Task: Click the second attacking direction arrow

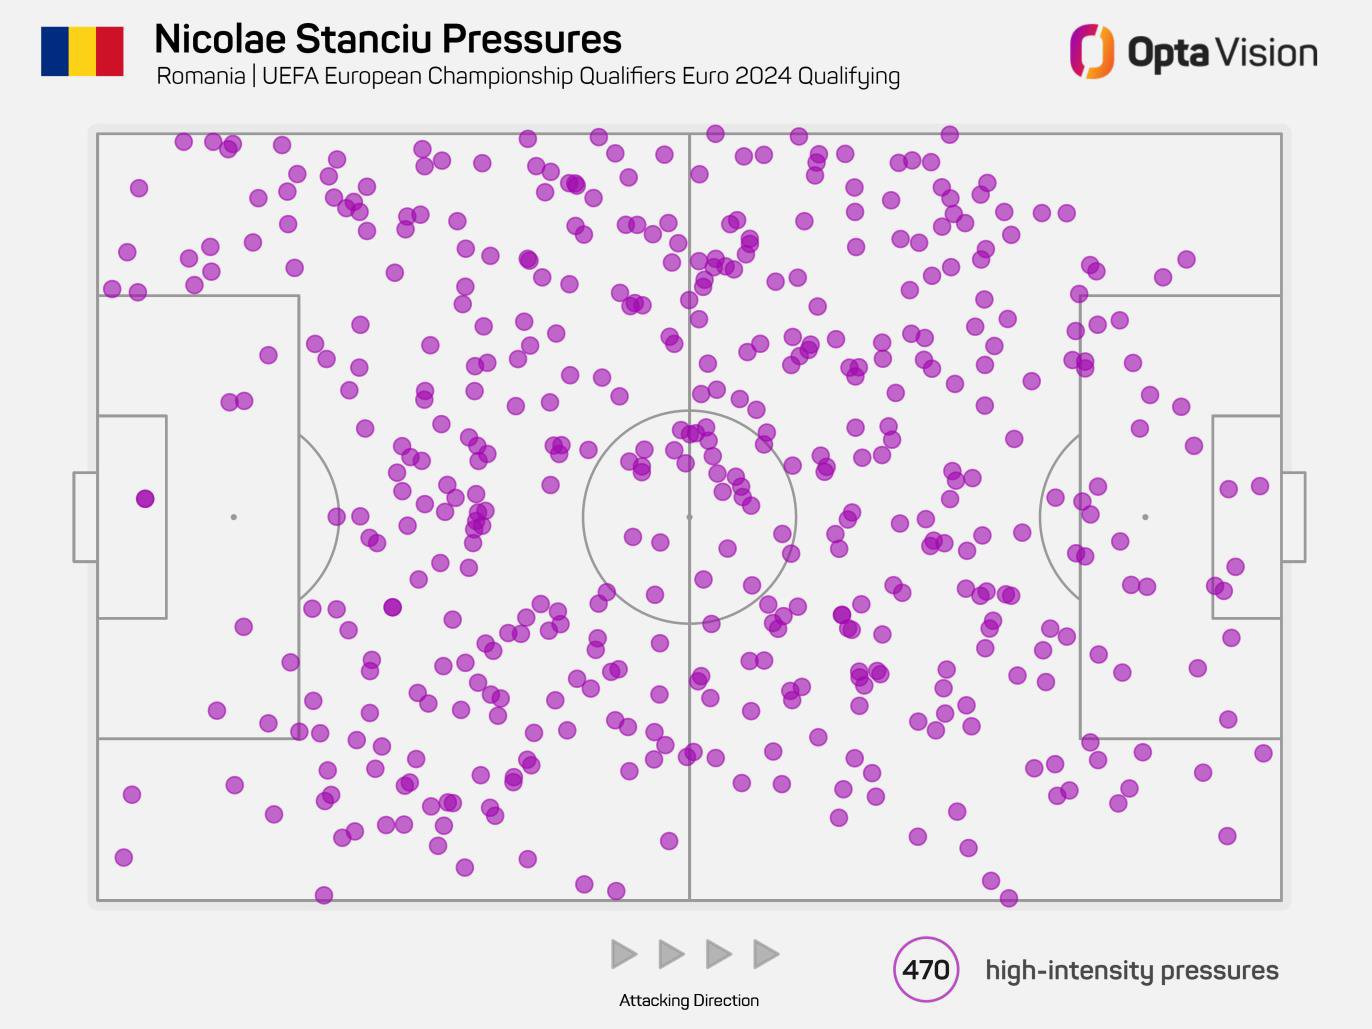Action: coord(671,954)
